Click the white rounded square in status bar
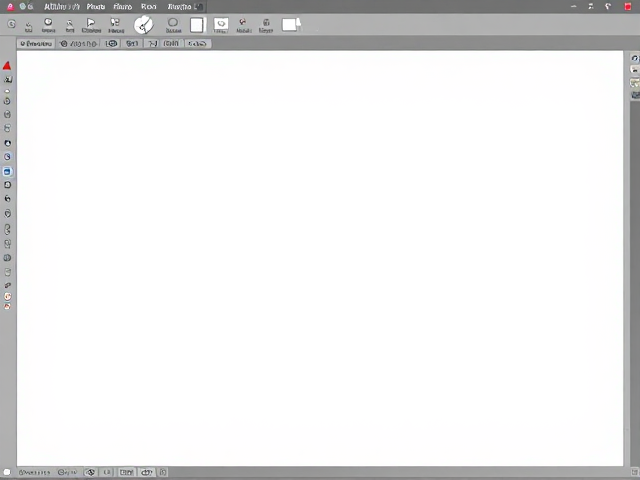The image size is (640, 480). point(7,472)
